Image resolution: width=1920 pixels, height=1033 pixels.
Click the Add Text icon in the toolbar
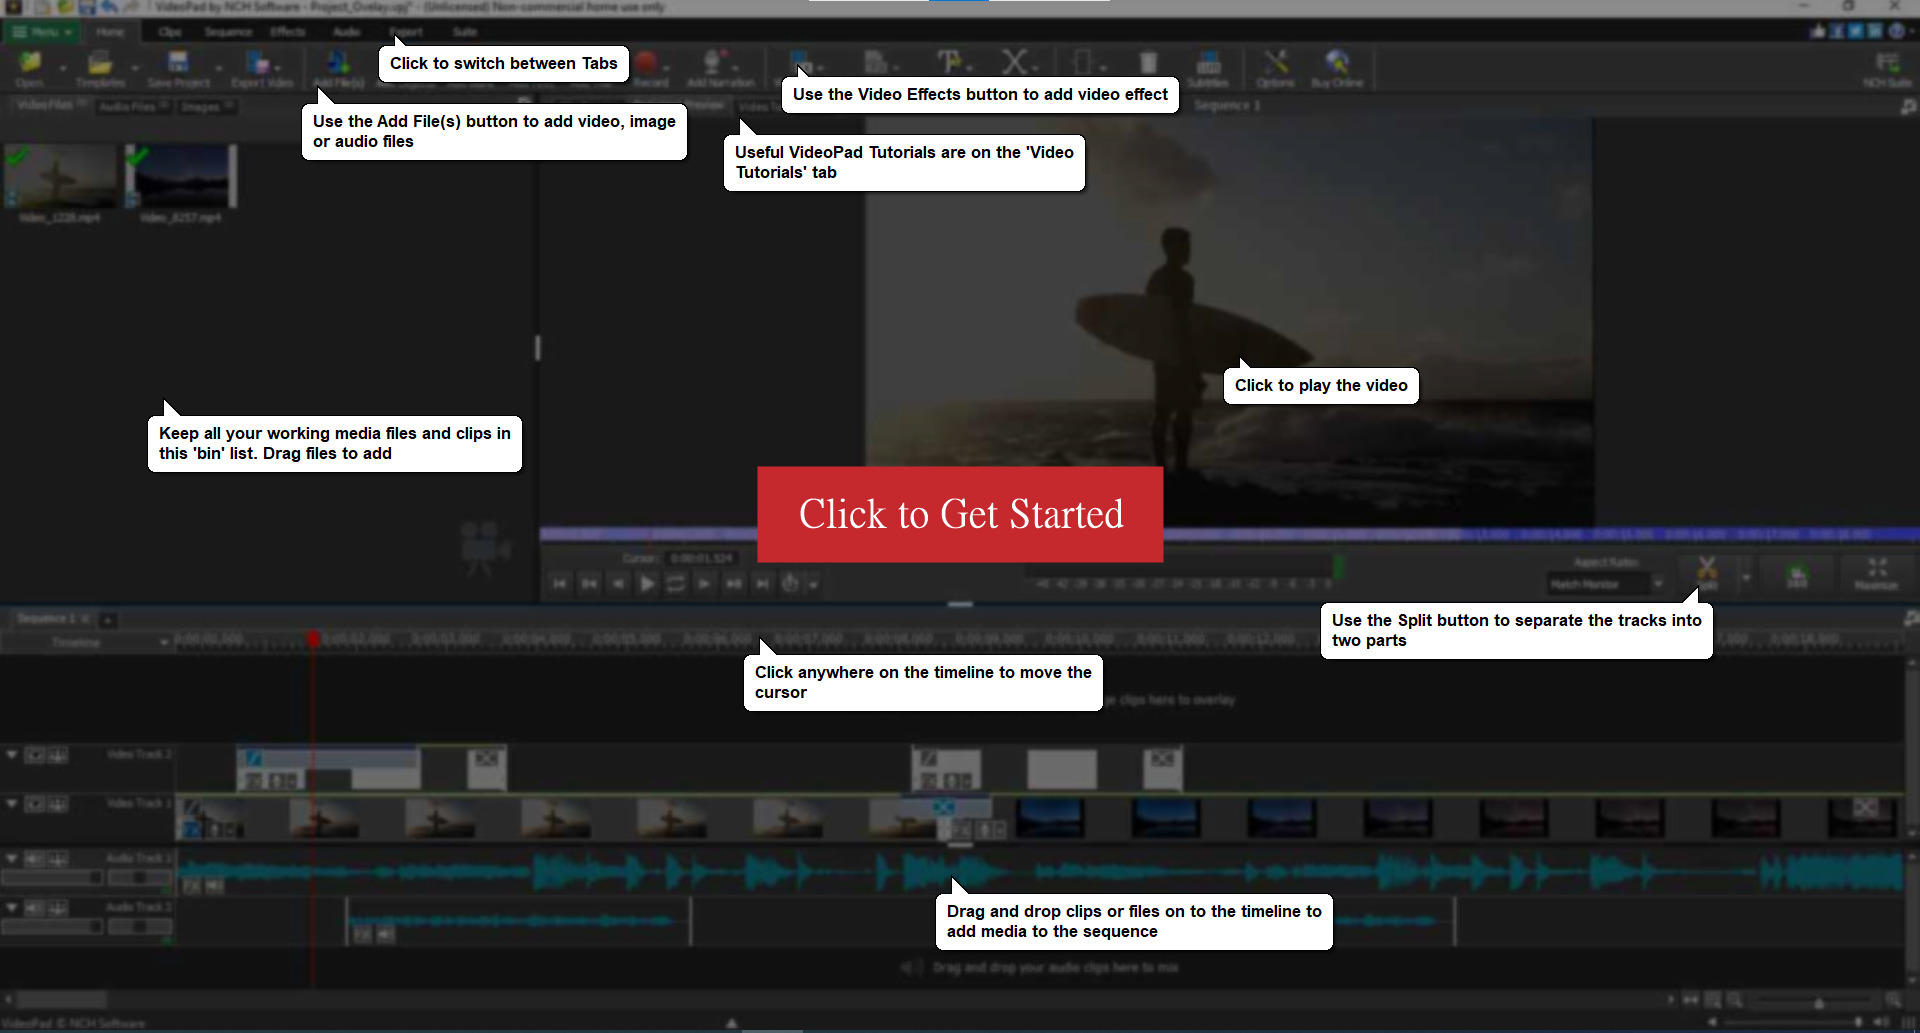[950, 60]
